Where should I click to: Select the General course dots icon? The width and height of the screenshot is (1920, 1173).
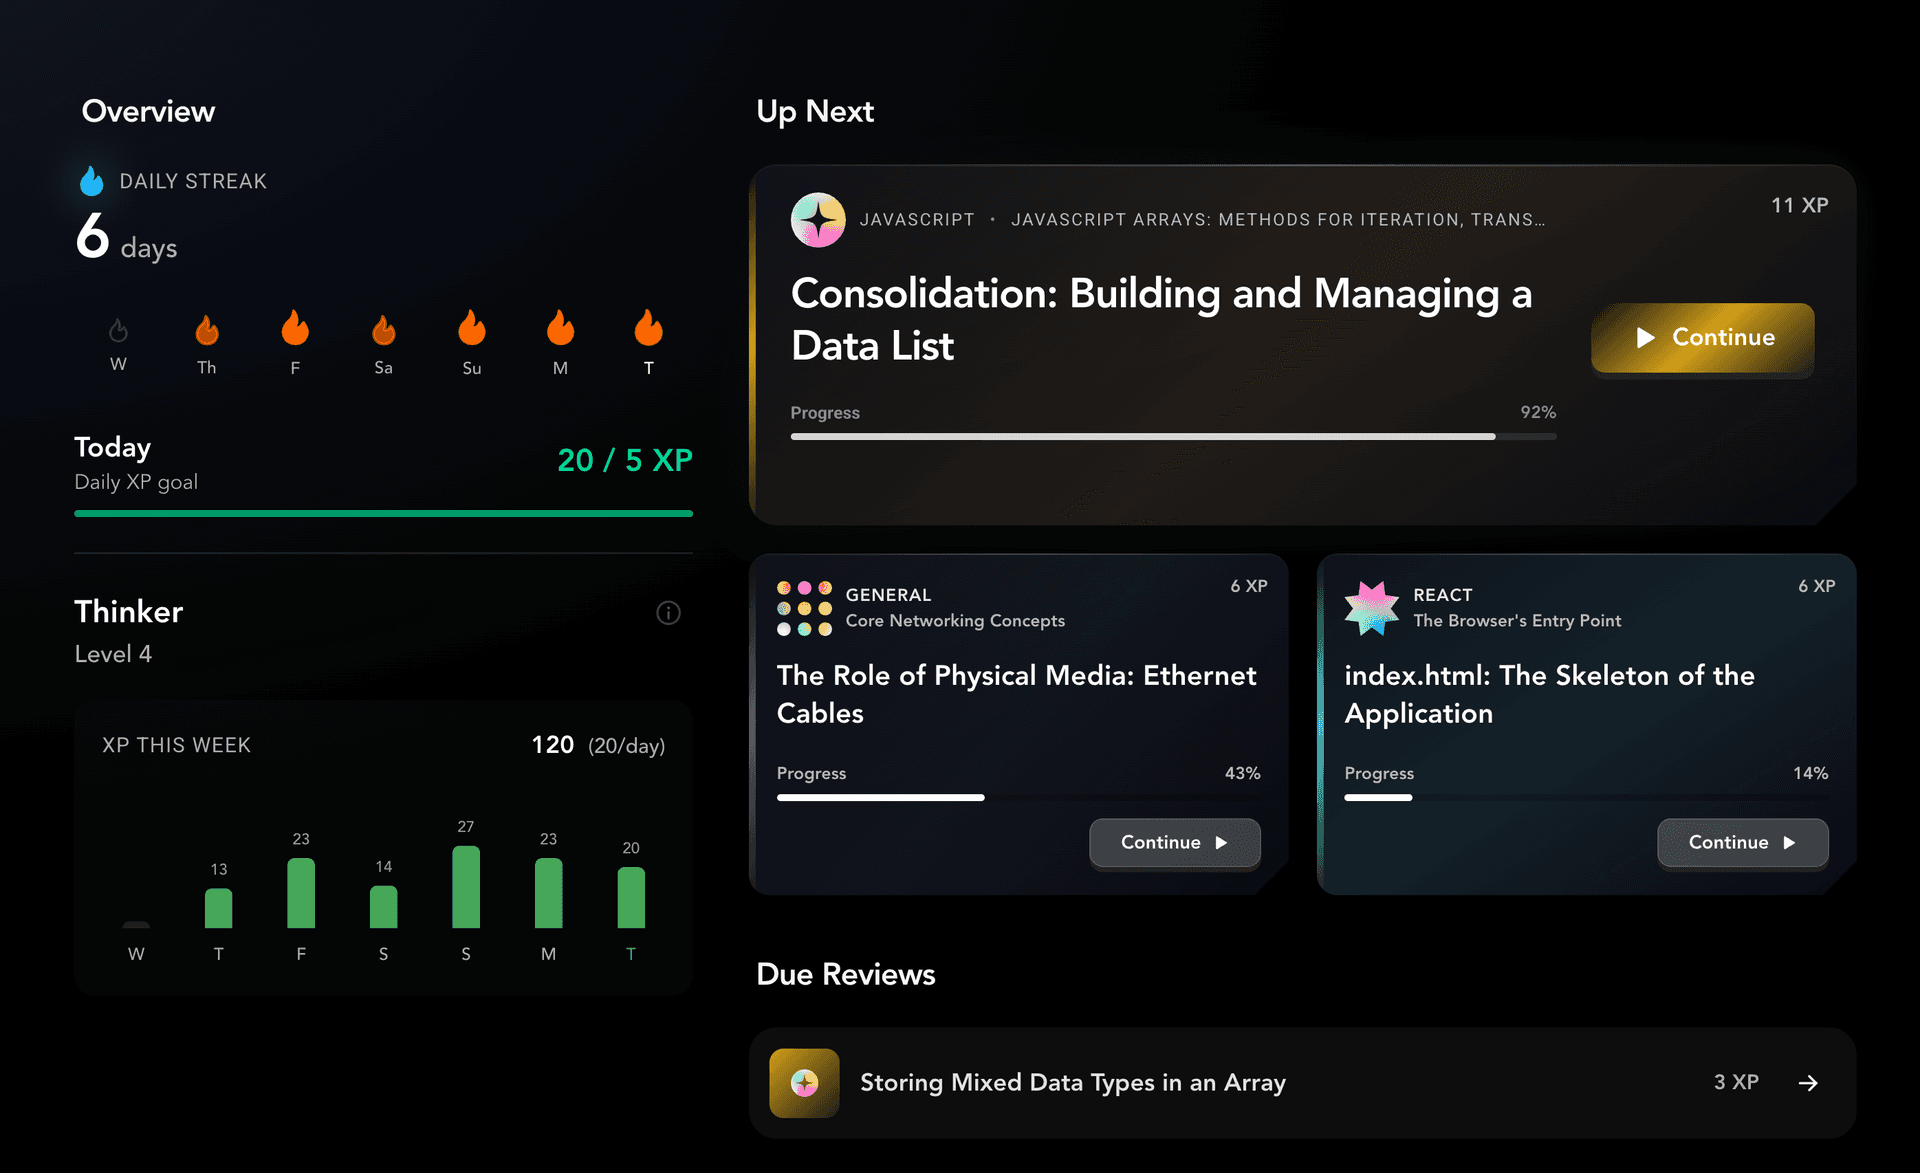[x=803, y=608]
